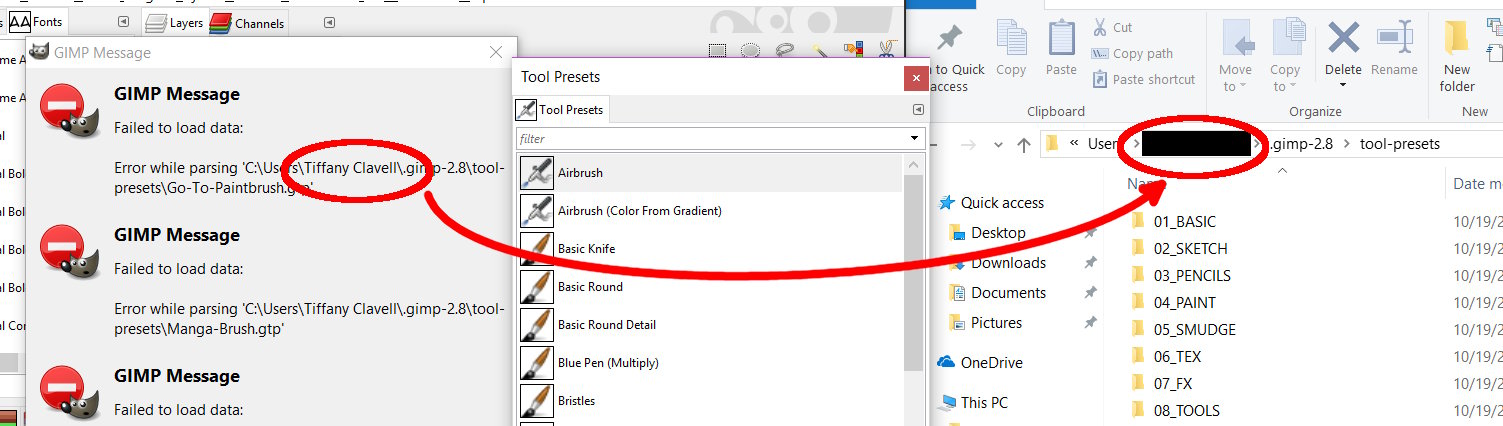This screenshot has width=1503, height=426.
Task: Choose the Basic Round Detail preset
Action: click(x=710, y=325)
